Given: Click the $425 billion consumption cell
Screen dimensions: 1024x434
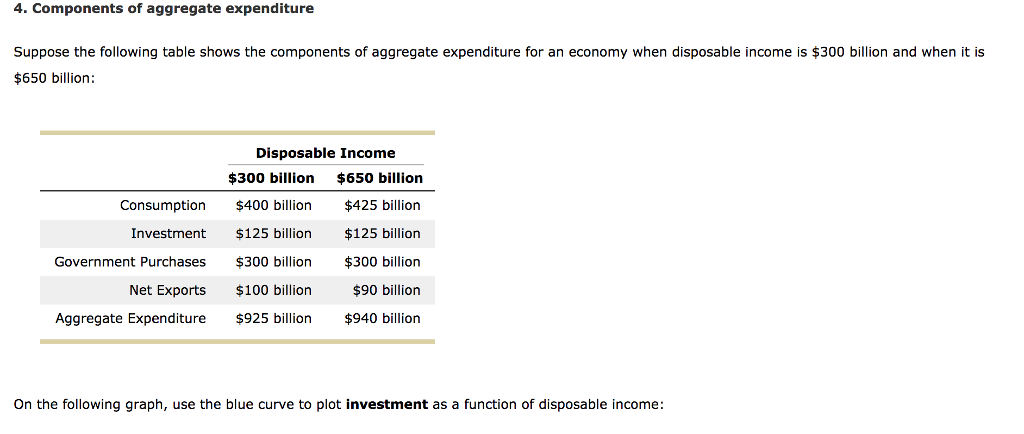Looking at the screenshot, I should coord(382,205).
